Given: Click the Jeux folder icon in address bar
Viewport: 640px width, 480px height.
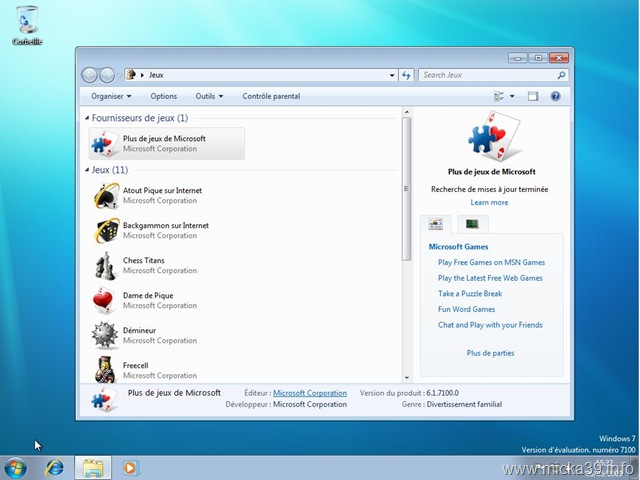Looking at the screenshot, I should (131, 75).
